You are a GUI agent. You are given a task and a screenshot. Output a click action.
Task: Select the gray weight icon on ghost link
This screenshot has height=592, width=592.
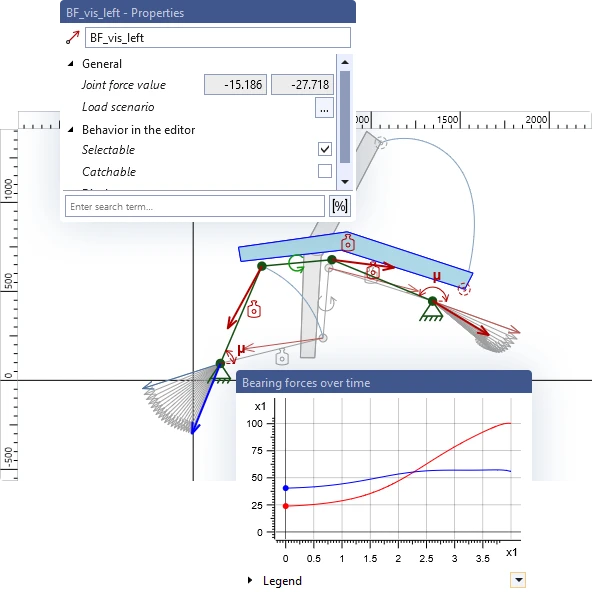pyautogui.click(x=282, y=357)
